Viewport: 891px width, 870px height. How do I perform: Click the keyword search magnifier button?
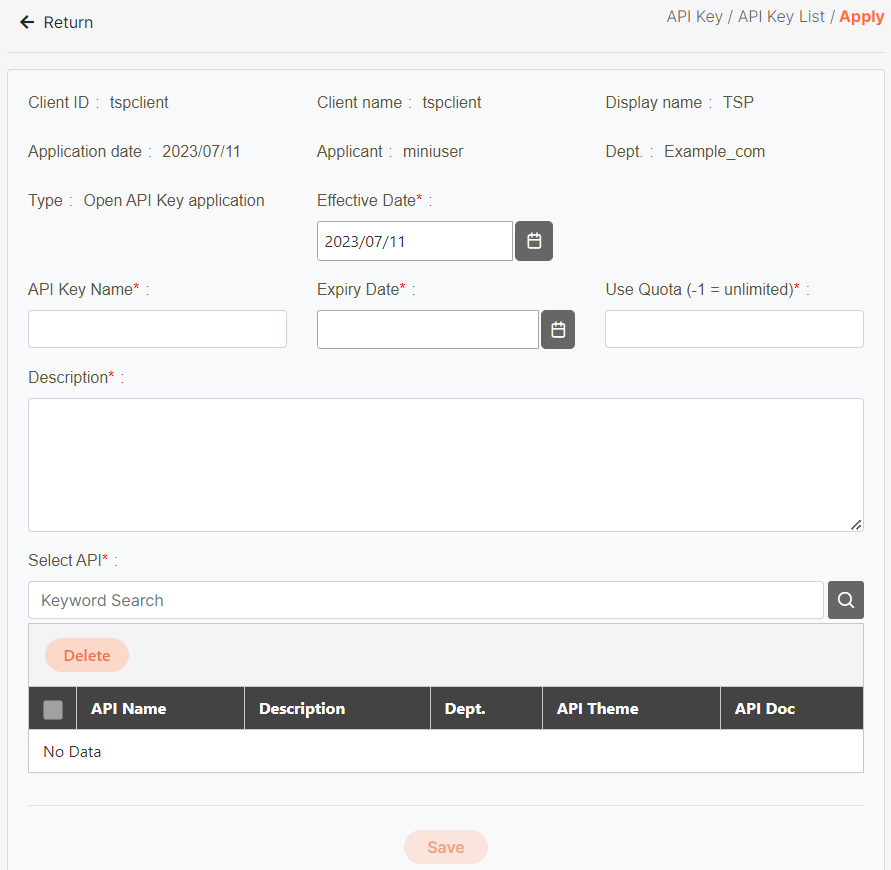(x=846, y=600)
